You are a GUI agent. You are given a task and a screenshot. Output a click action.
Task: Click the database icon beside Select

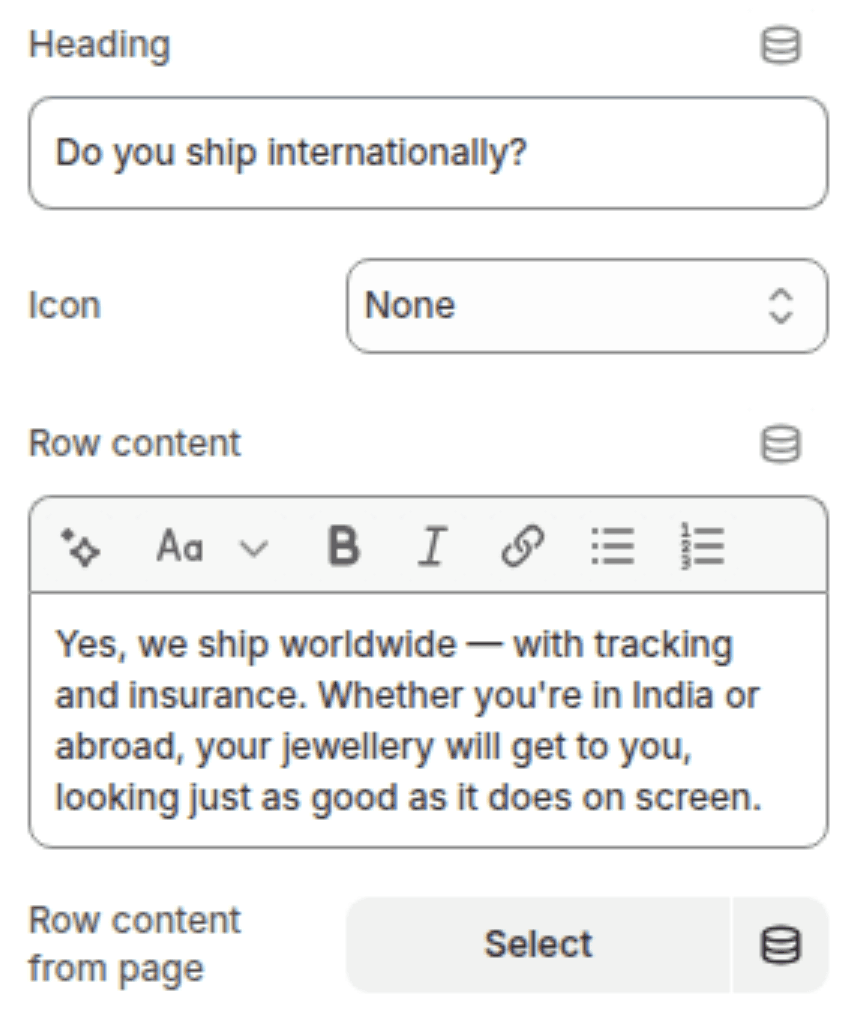coord(780,945)
